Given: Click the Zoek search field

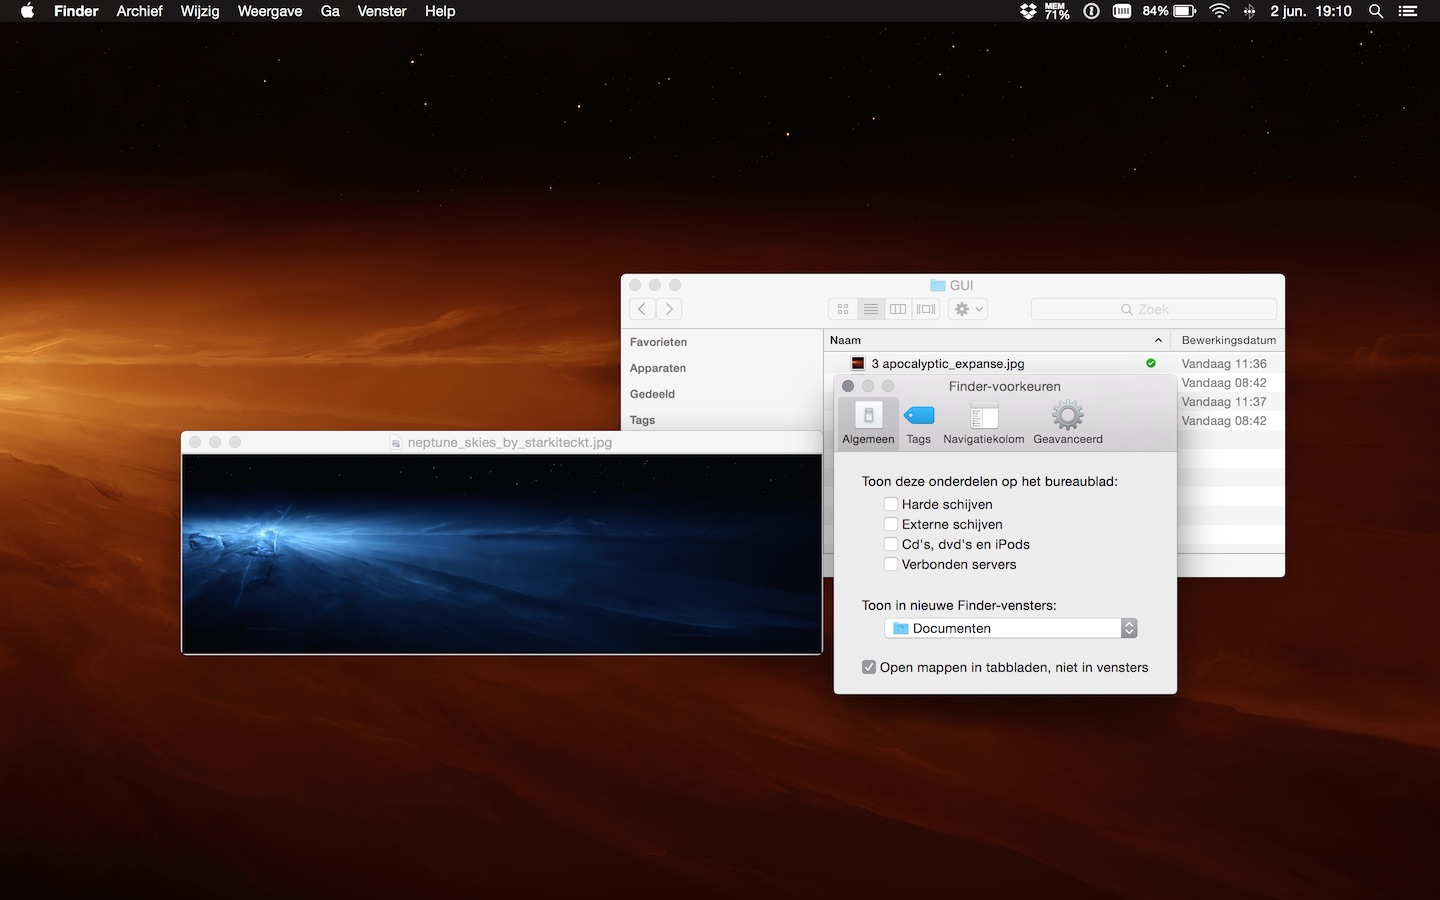Looking at the screenshot, I should (1154, 309).
